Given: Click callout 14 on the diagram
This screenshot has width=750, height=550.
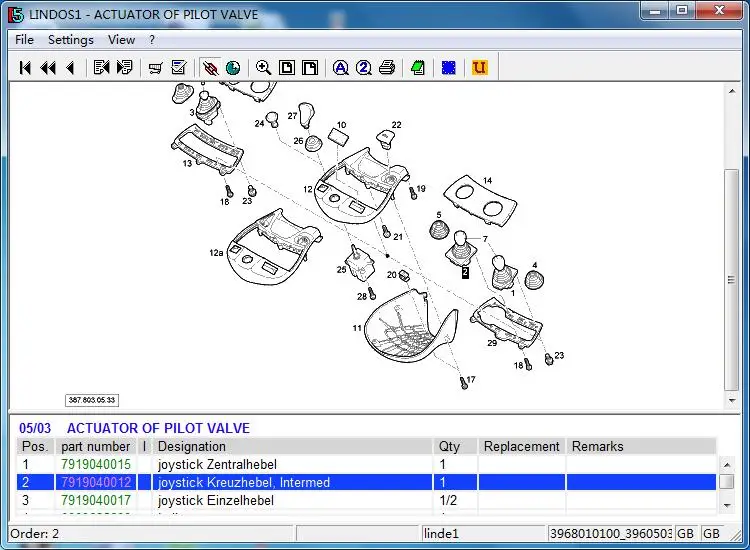Looking at the screenshot, I should (487, 180).
